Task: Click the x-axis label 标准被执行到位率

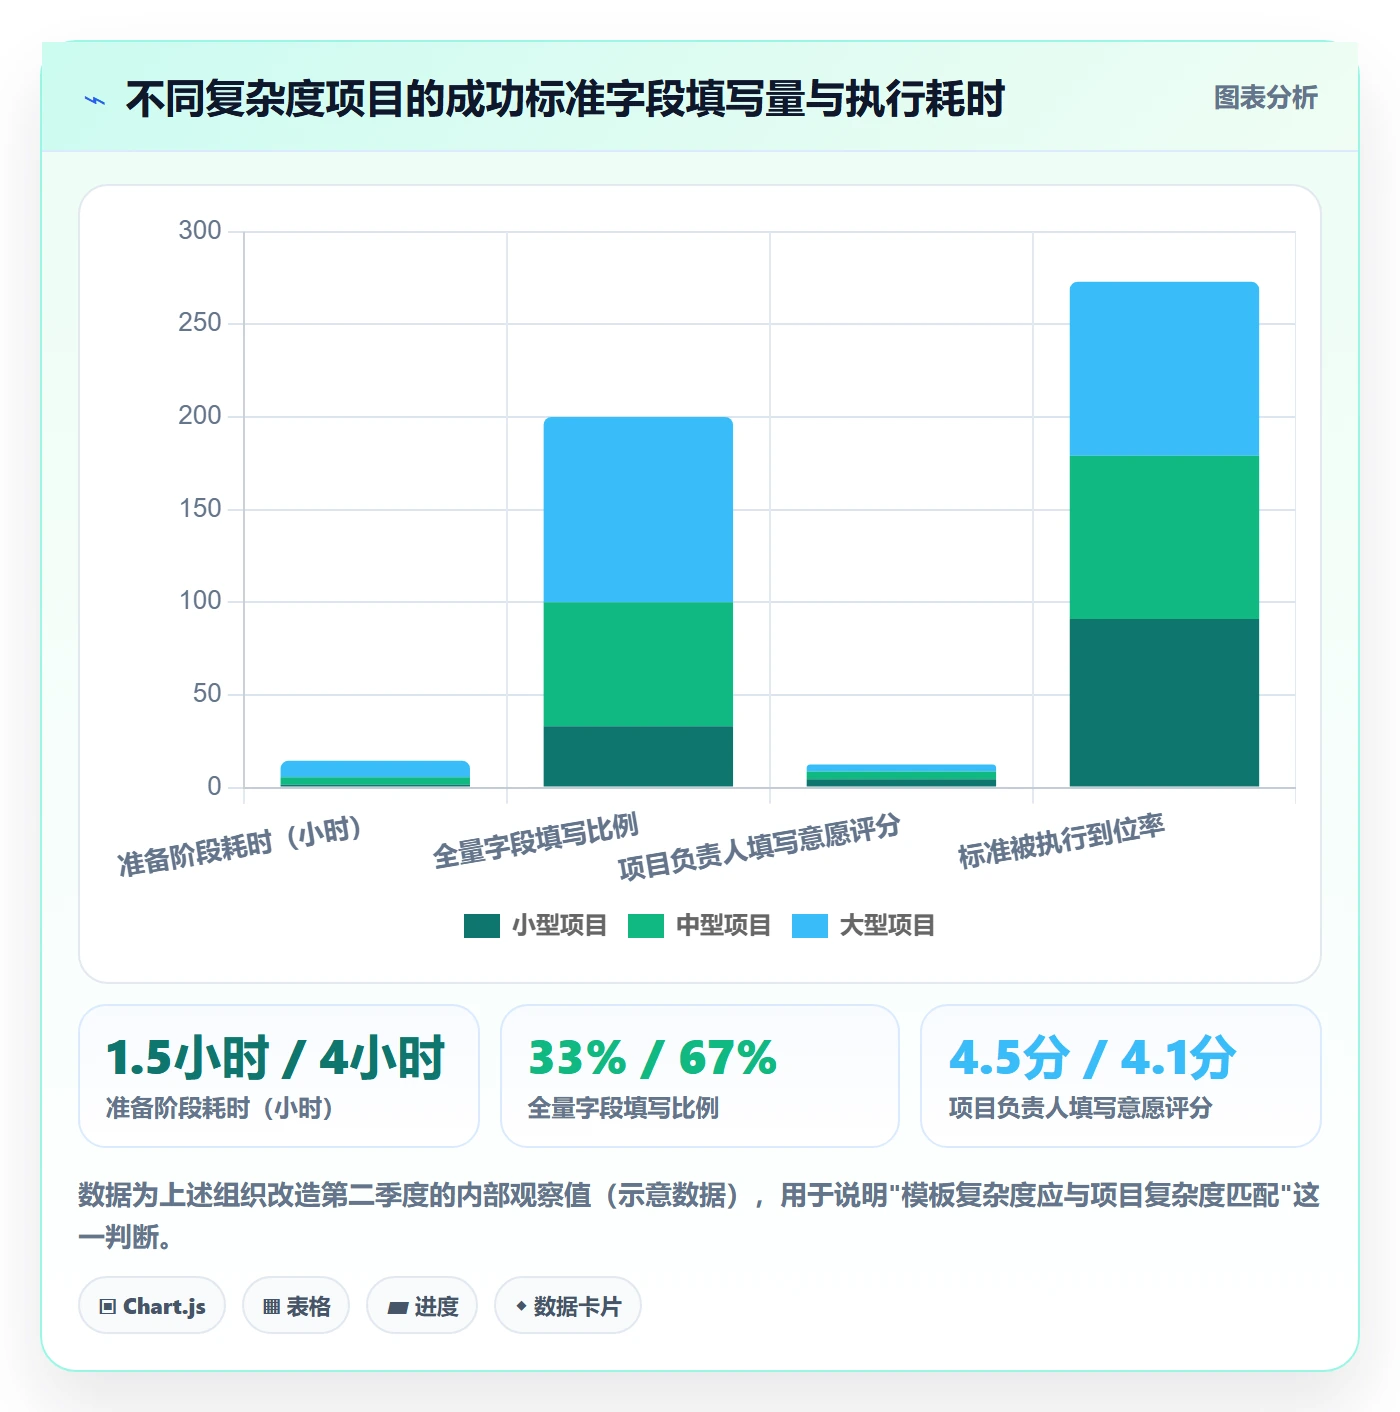Action: [x=1062, y=841]
